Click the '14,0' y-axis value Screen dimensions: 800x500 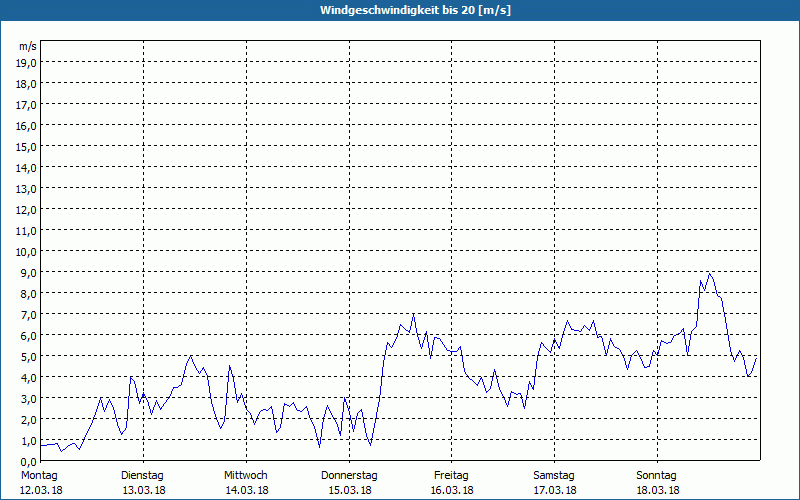tap(27, 168)
